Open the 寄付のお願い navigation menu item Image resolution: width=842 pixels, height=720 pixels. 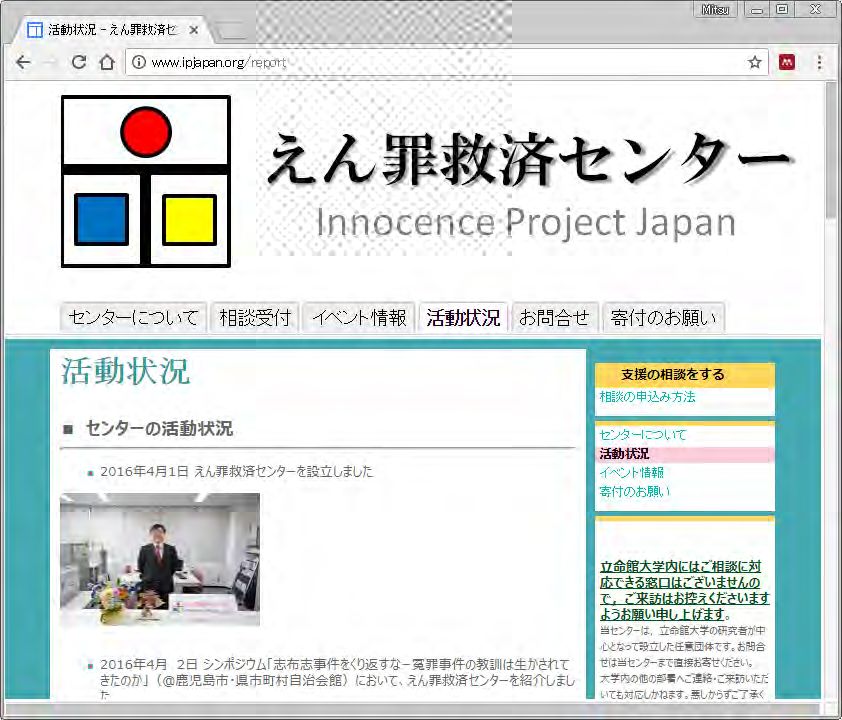click(664, 318)
